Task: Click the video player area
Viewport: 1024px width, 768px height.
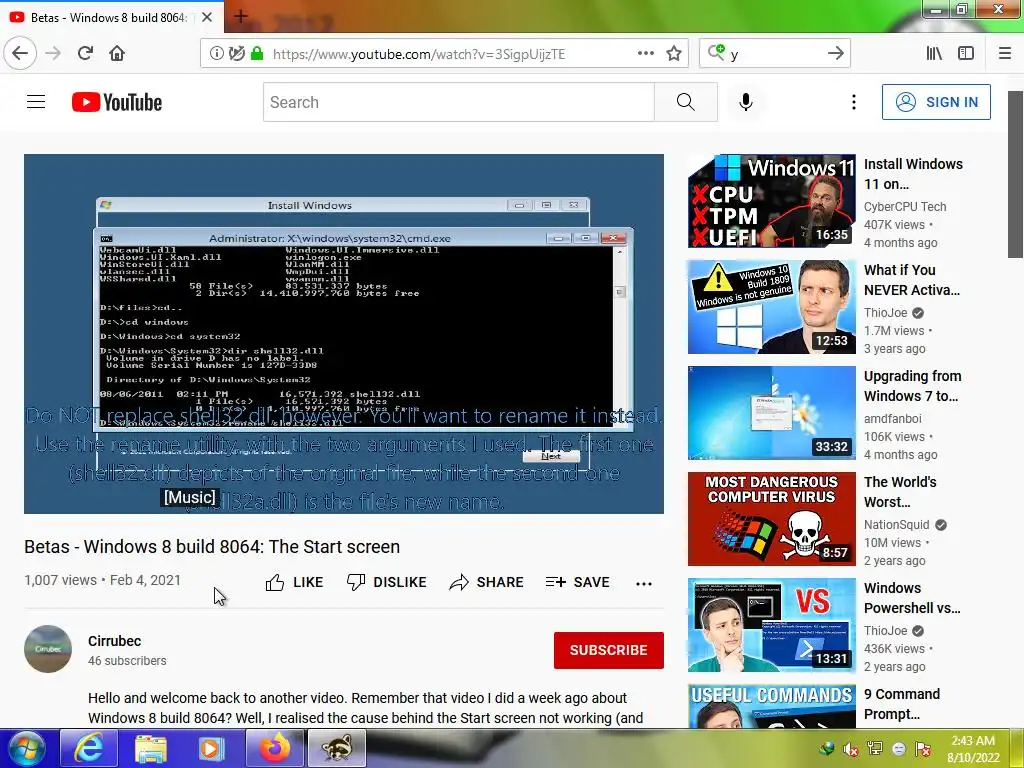Action: point(344,334)
